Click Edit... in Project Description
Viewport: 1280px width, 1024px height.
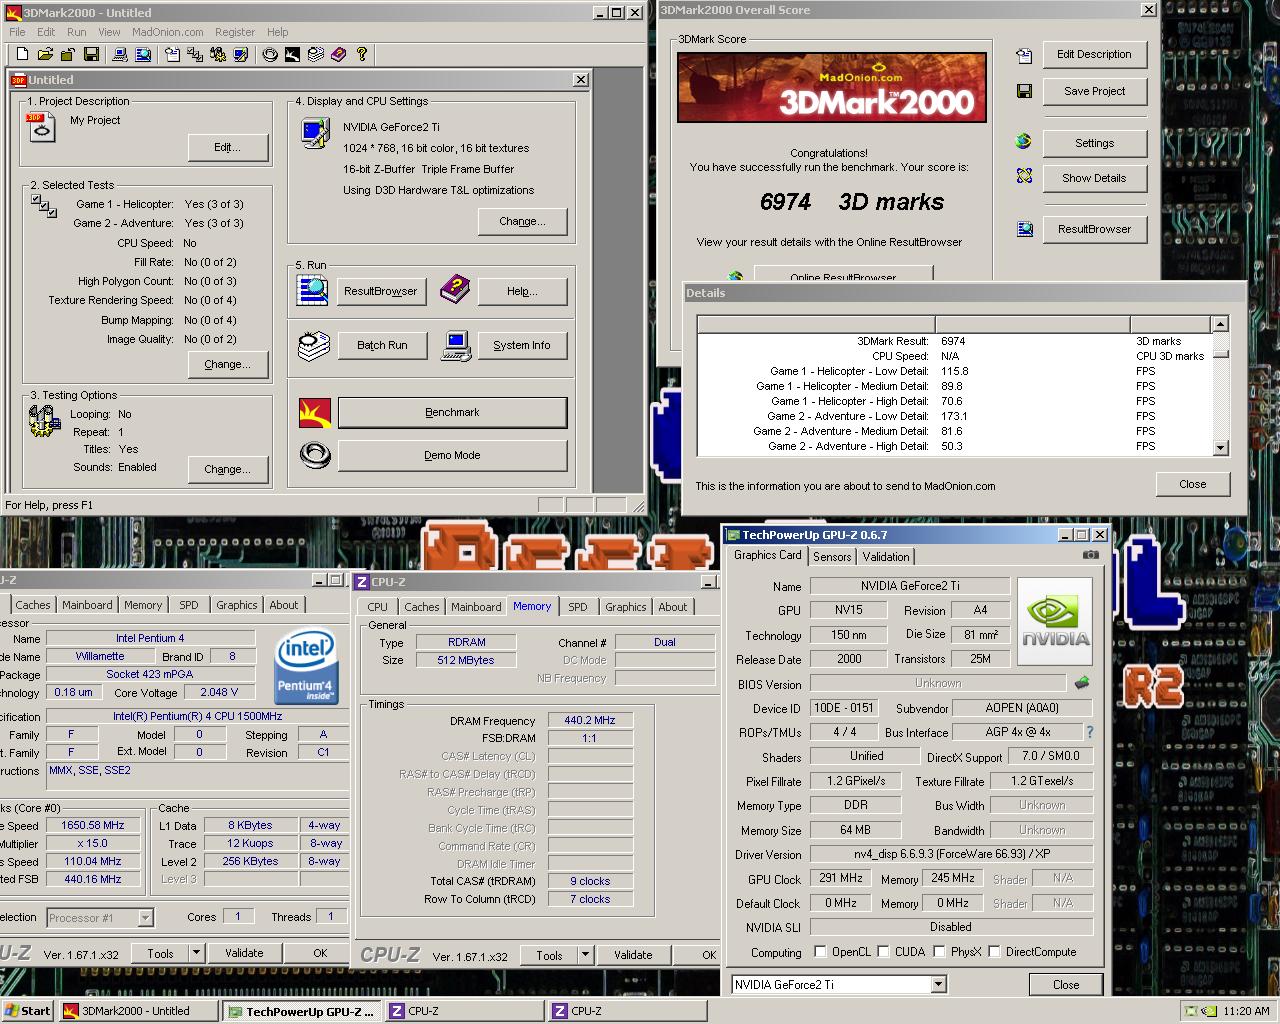point(228,147)
